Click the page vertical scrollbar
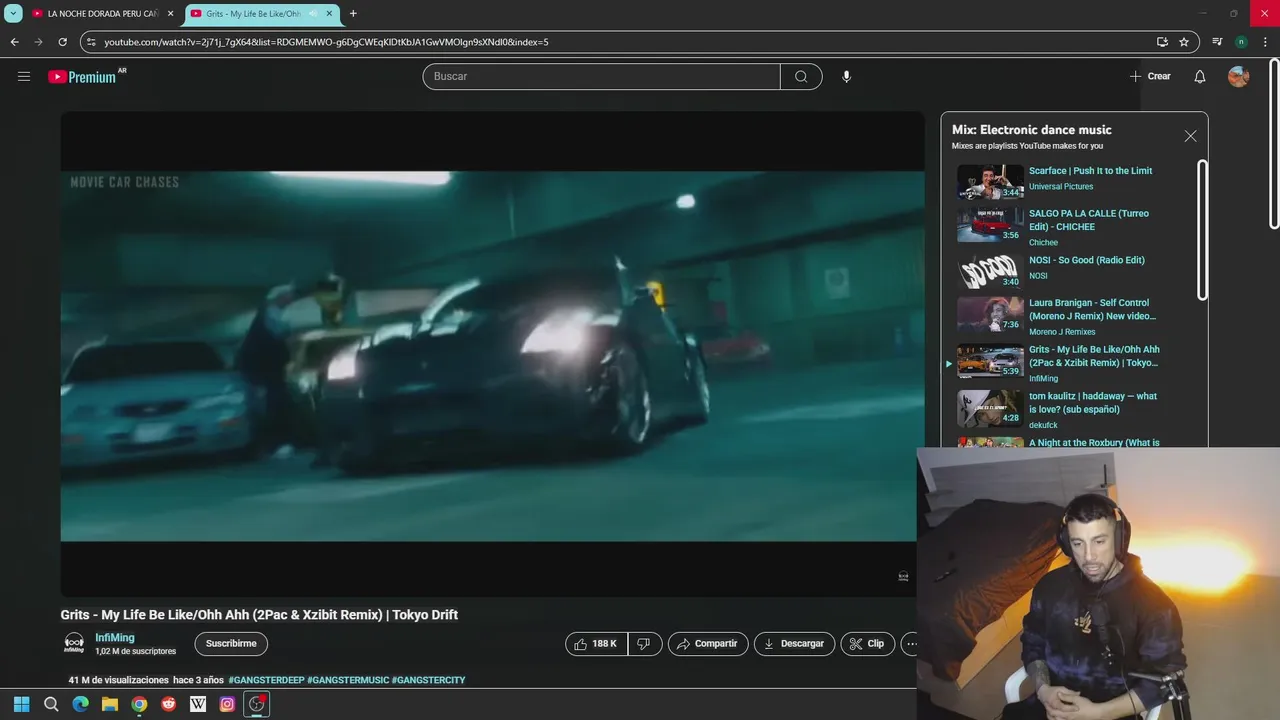1280x720 pixels. 1274,145
